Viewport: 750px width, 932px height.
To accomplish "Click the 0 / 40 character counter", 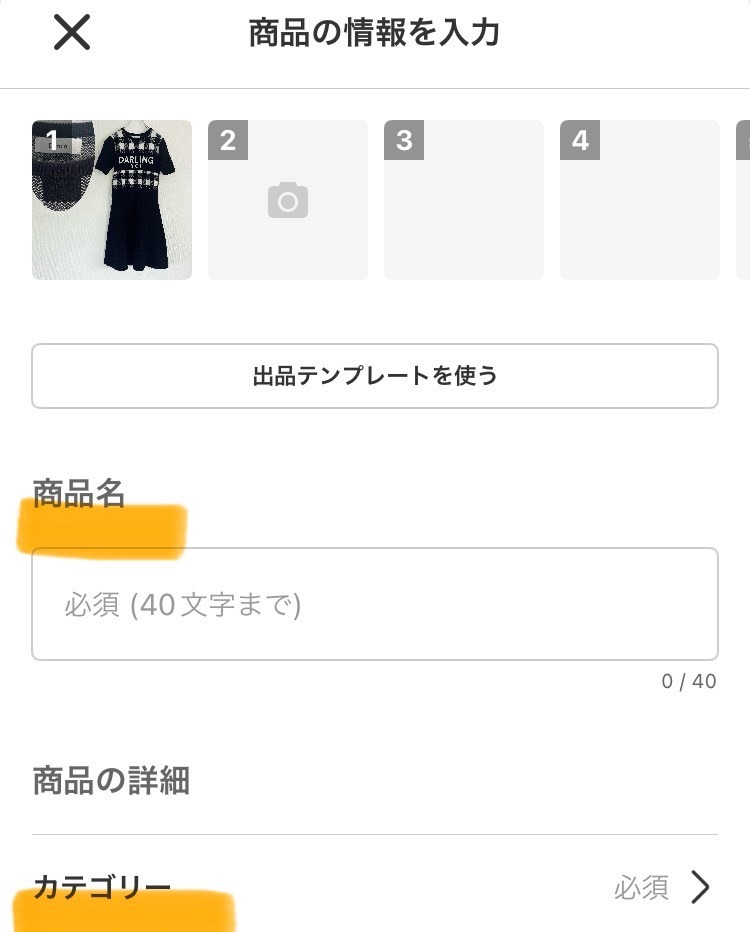I will [x=689, y=681].
